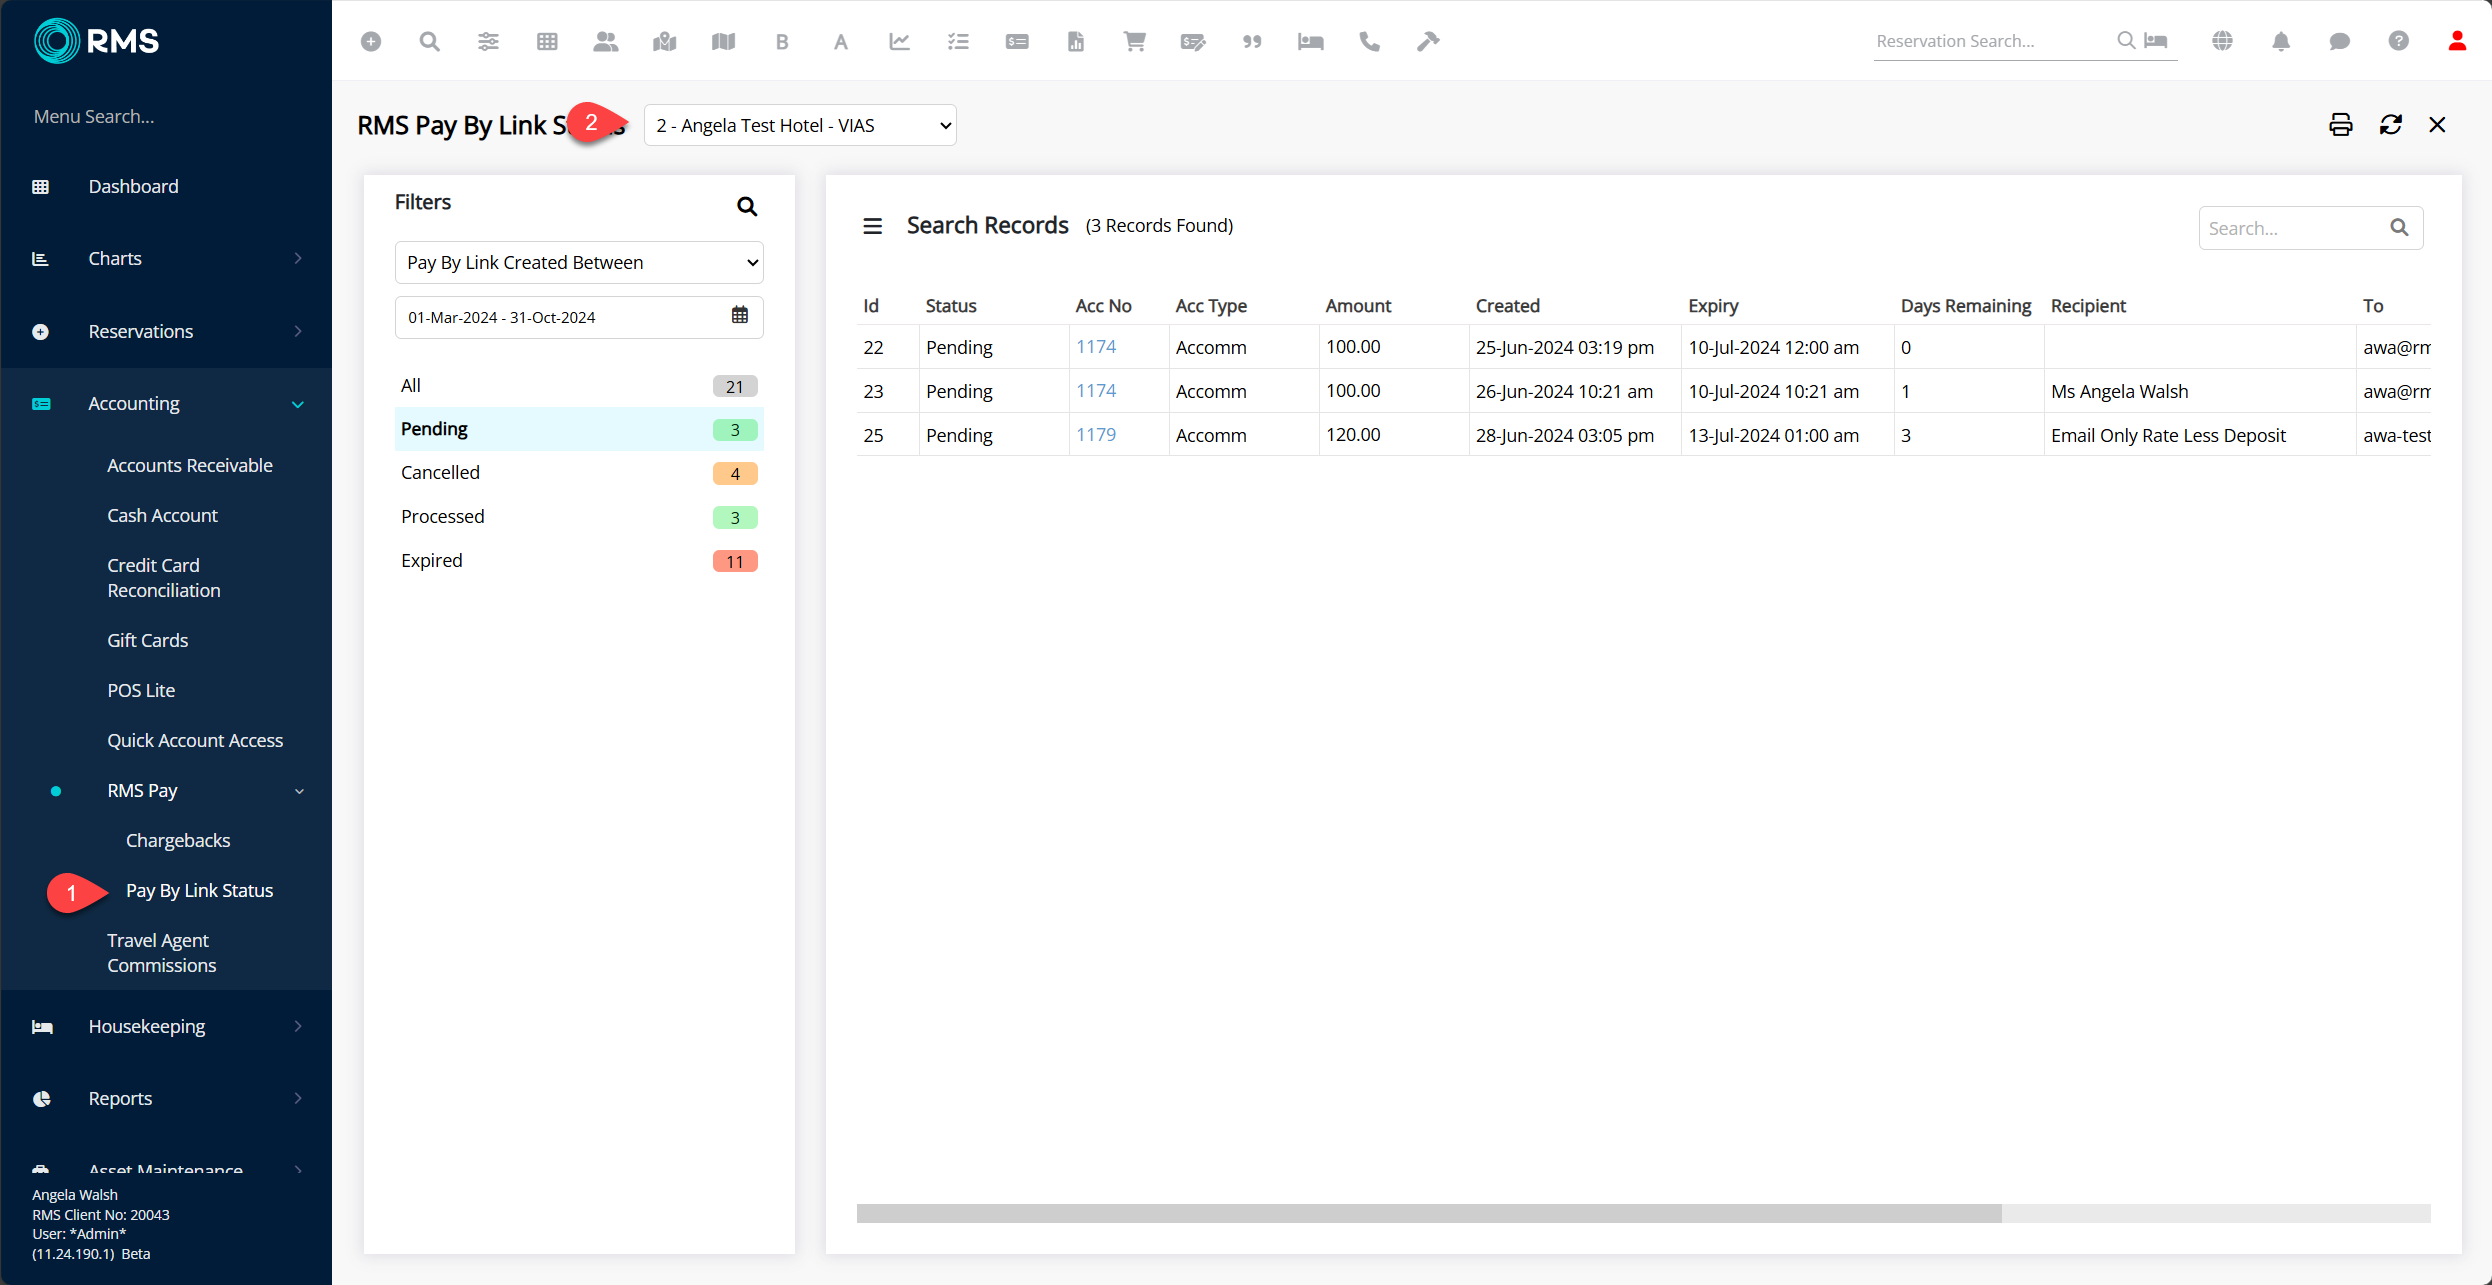Click into the Reservation Search field
2492x1285 pixels.
coord(1992,41)
